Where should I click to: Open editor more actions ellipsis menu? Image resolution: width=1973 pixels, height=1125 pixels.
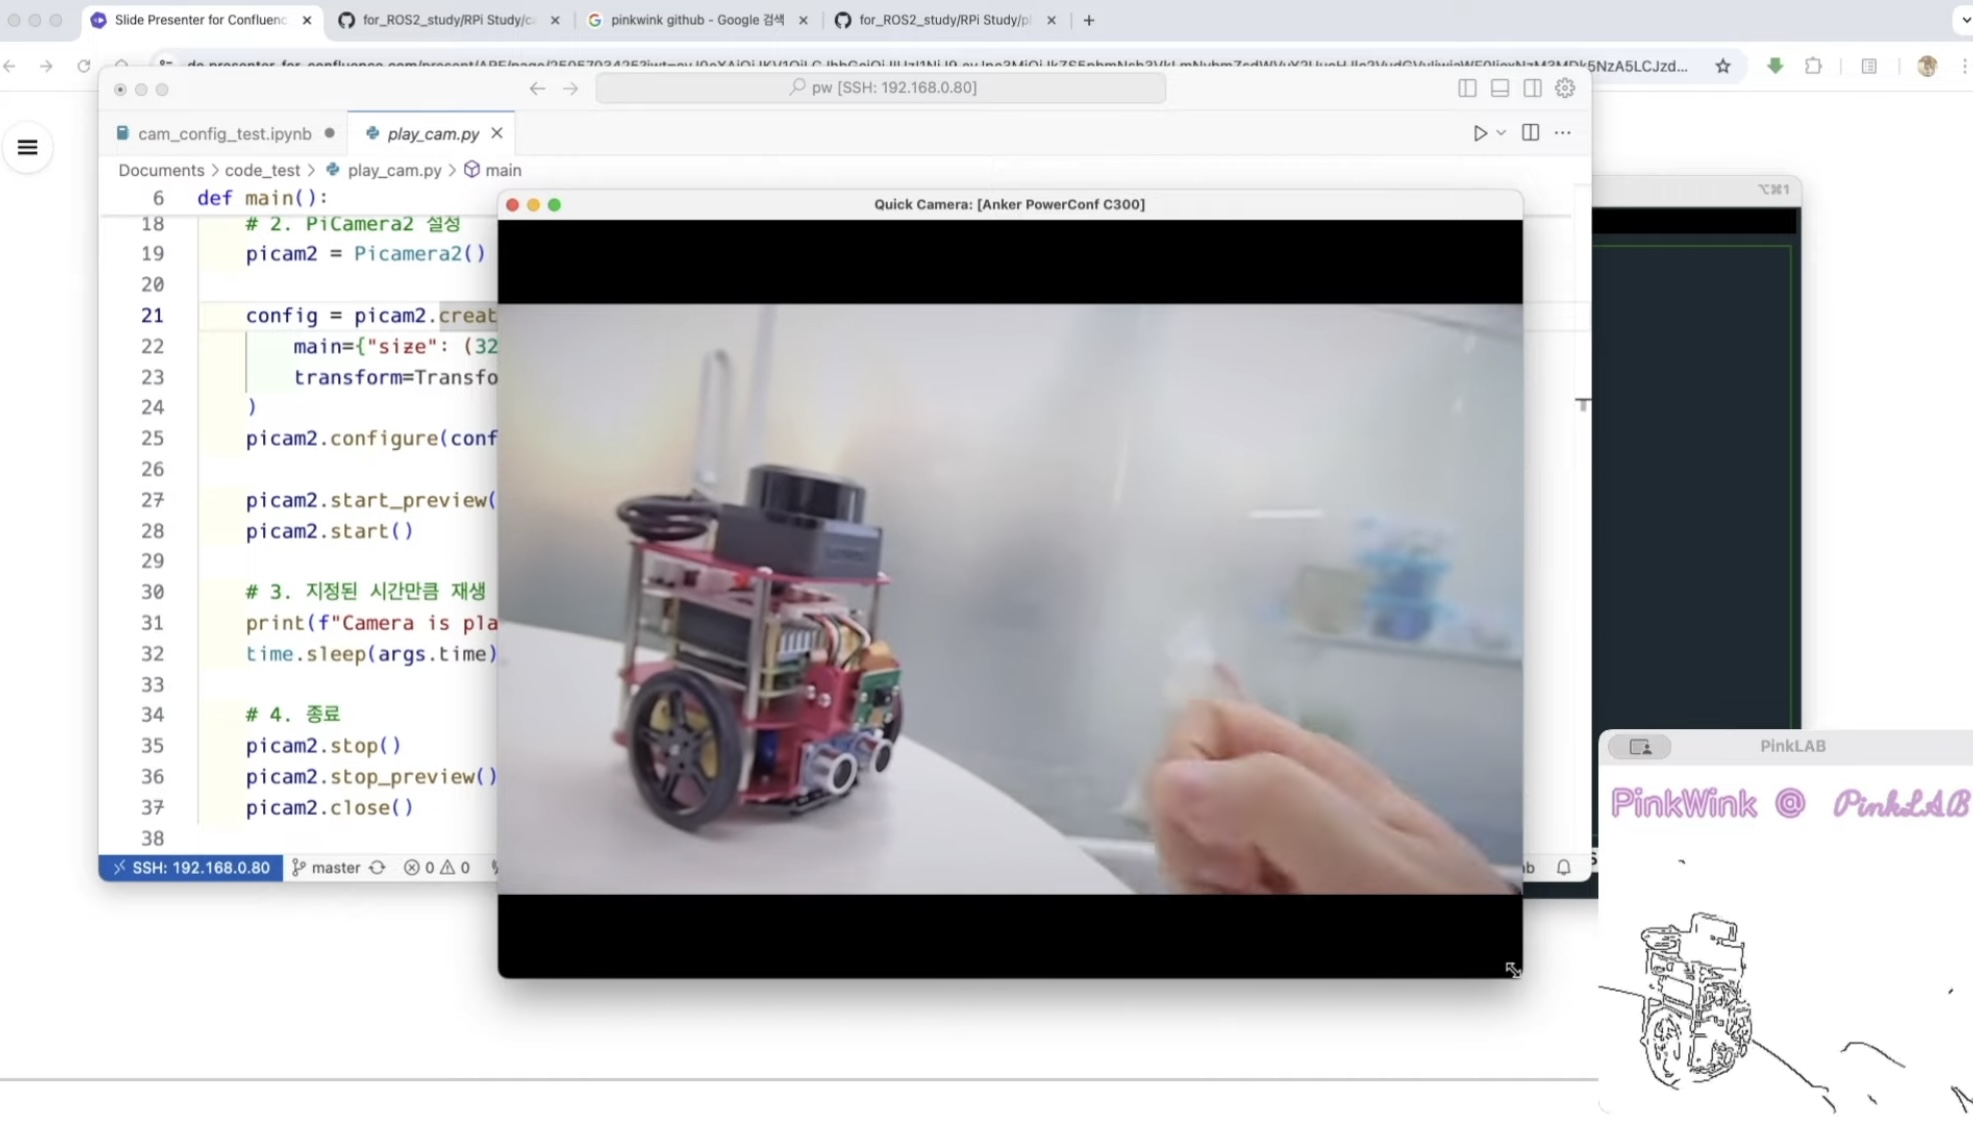click(x=1563, y=133)
